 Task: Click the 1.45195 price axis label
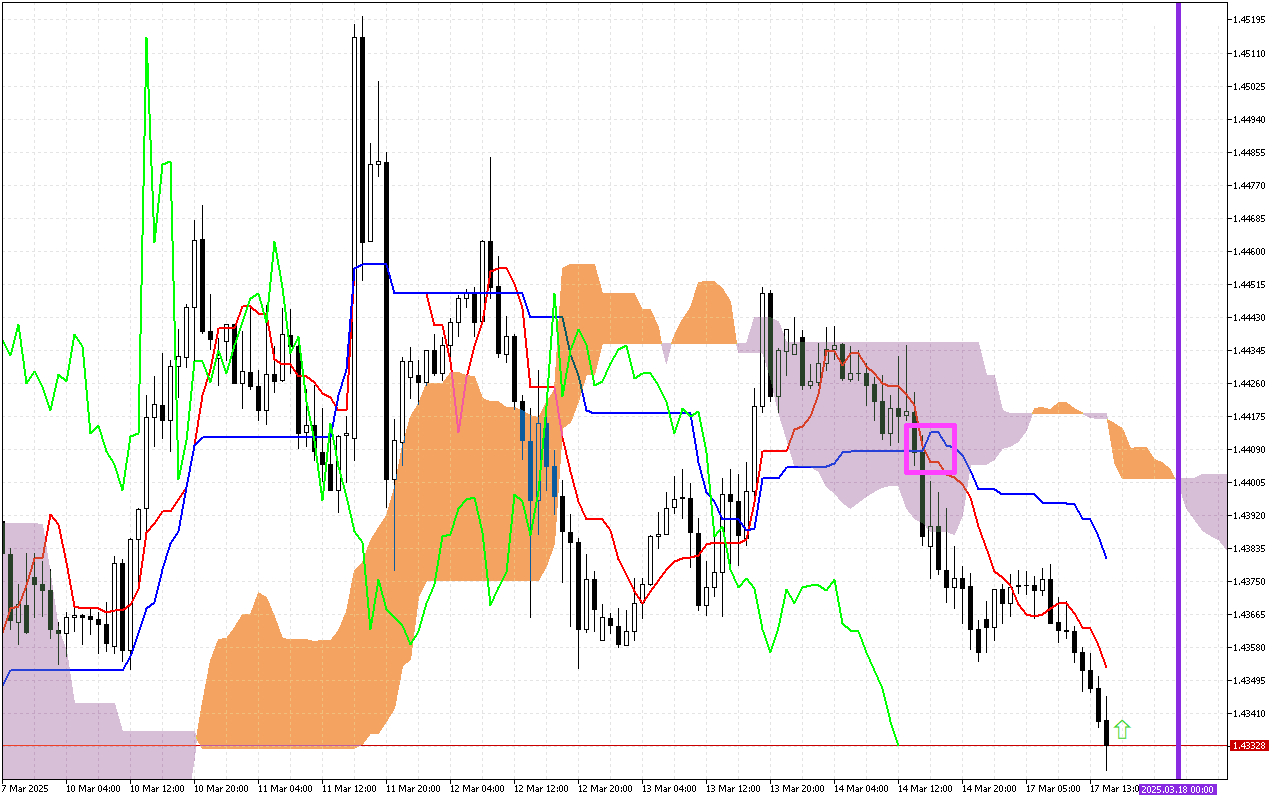[1249, 20]
